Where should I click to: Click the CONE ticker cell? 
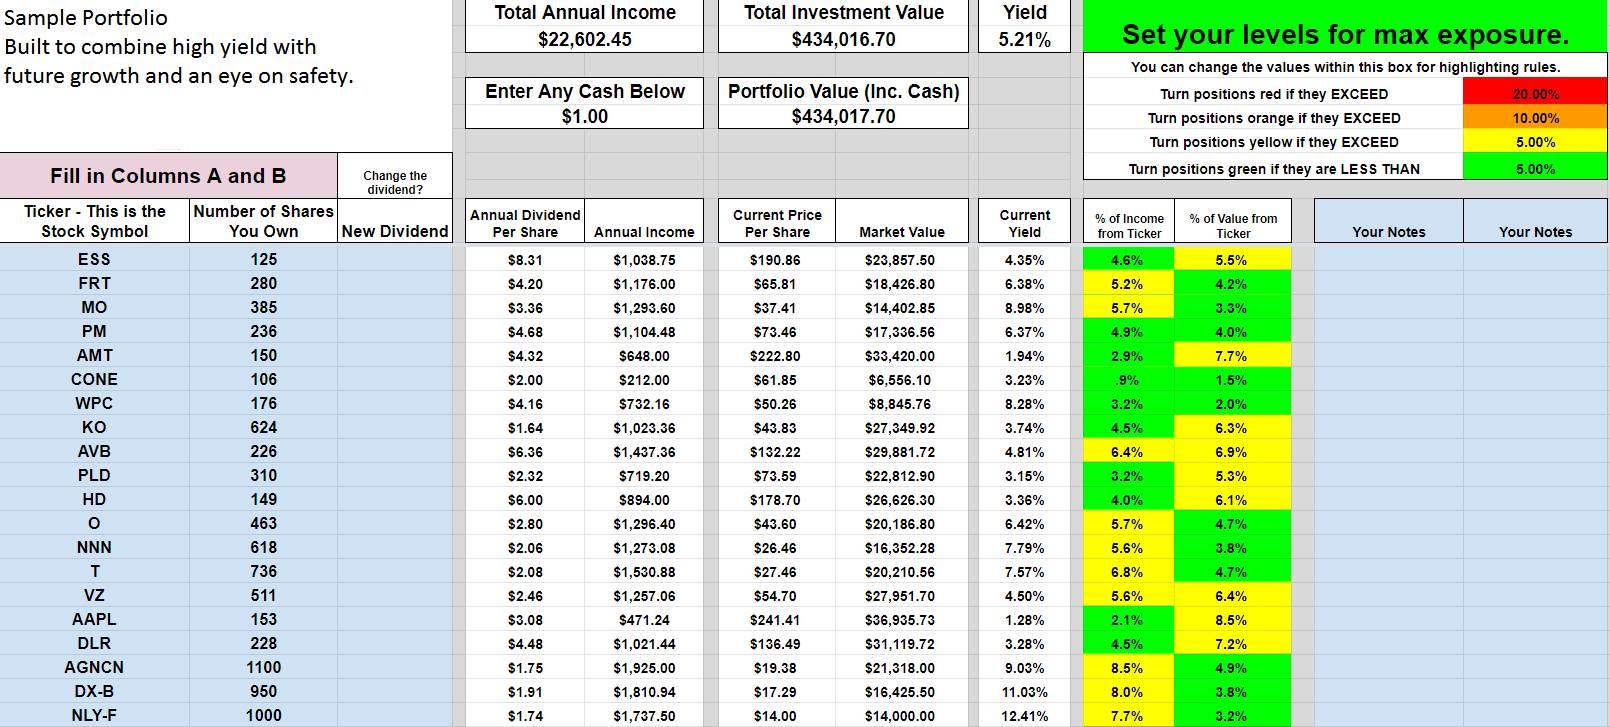[x=94, y=379]
